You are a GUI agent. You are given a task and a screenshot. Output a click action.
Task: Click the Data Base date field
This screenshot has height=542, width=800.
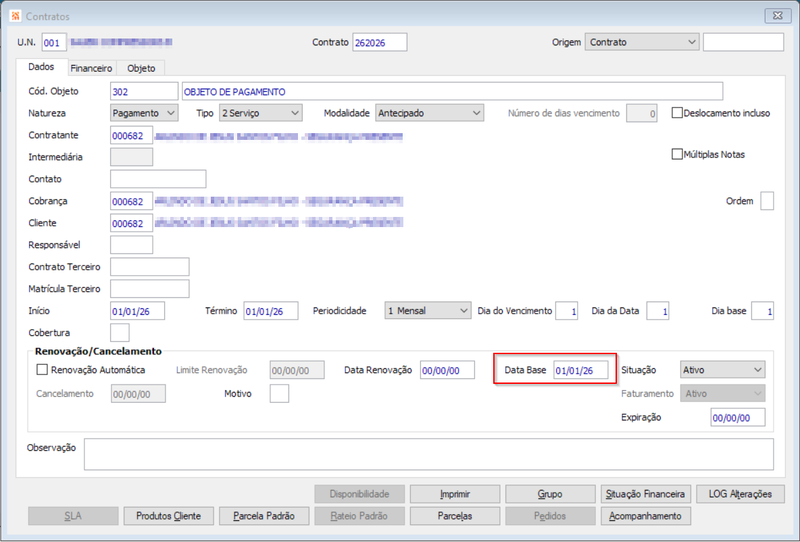click(x=581, y=370)
